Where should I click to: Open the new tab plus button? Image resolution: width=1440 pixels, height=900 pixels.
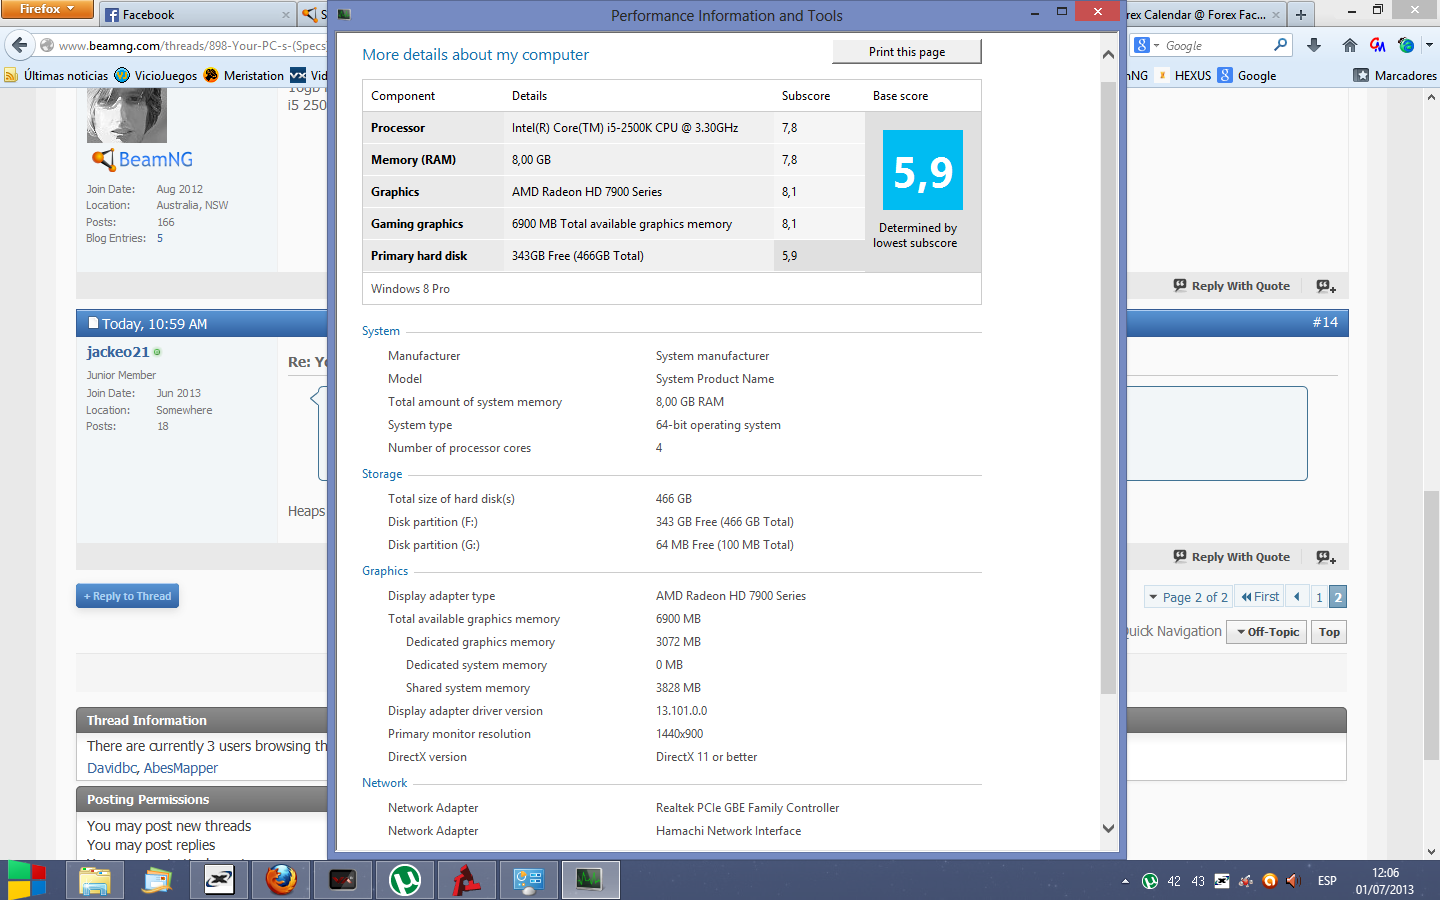click(x=1301, y=14)
